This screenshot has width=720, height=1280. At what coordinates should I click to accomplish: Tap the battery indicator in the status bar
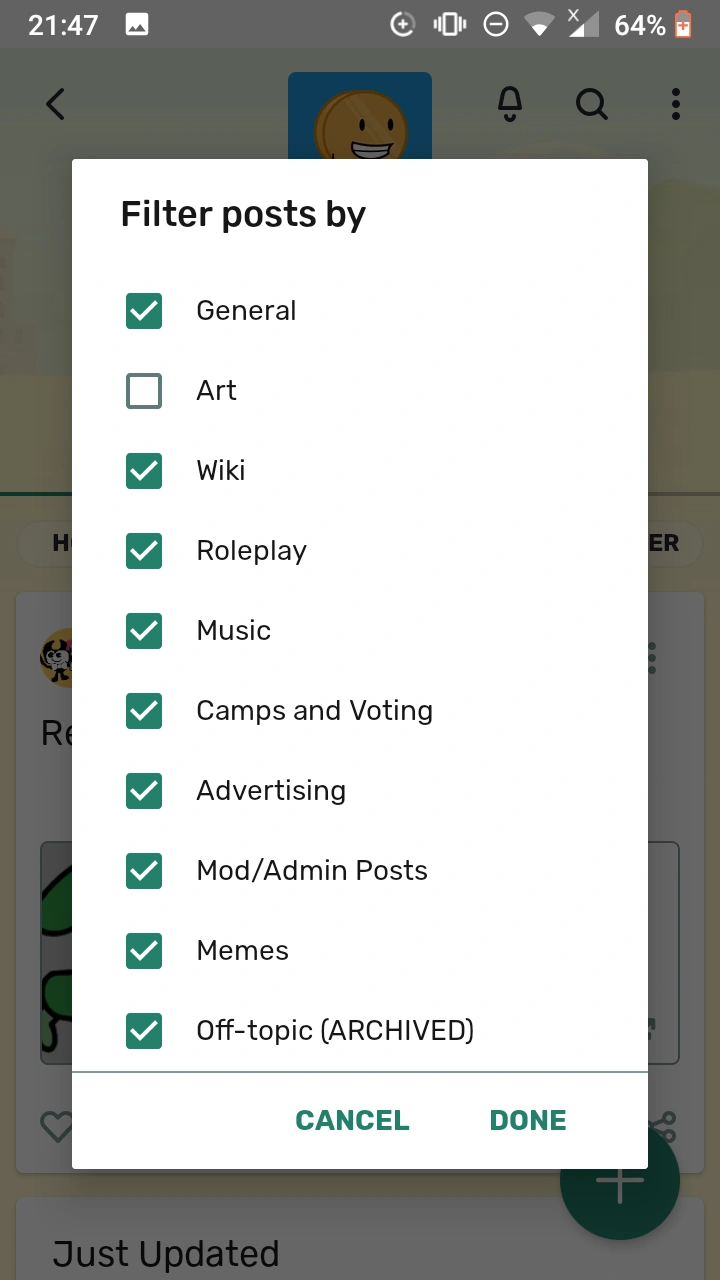(682, 22)
